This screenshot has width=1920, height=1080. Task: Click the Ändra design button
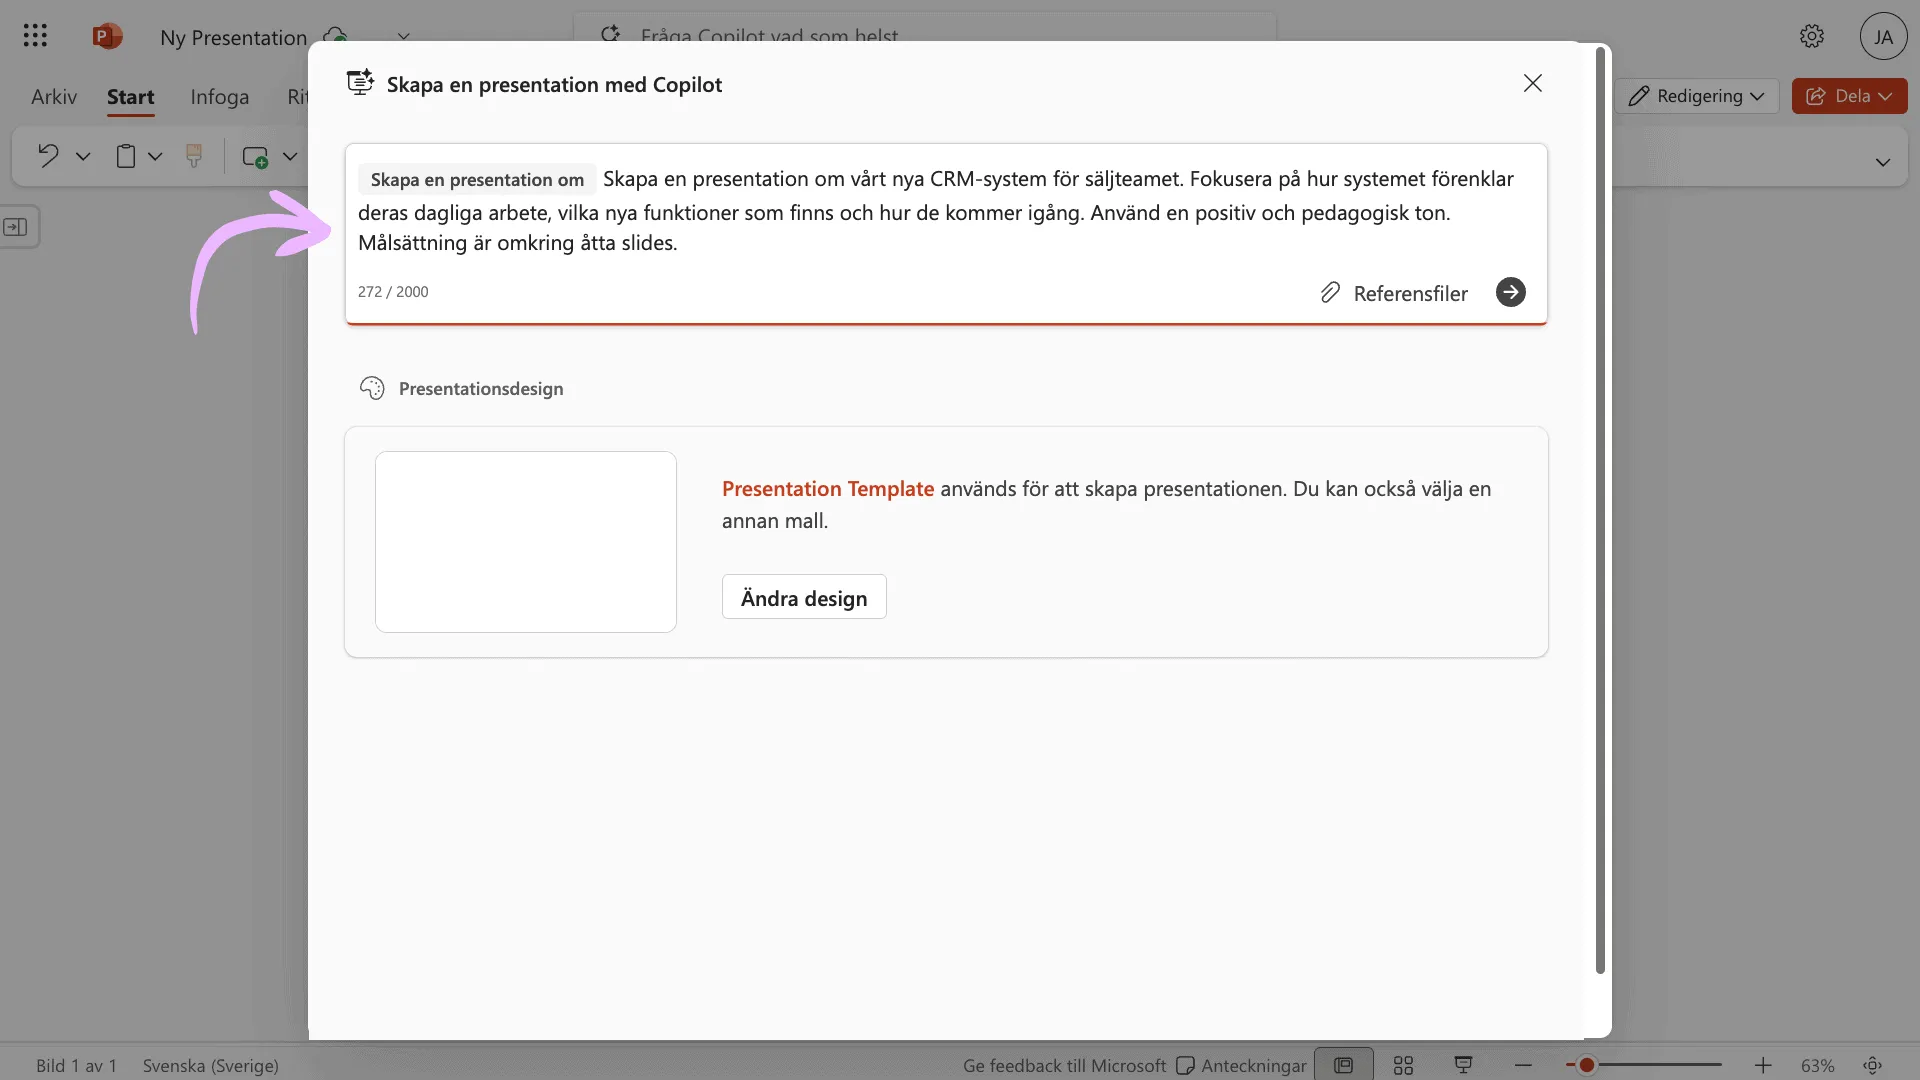[804, 597]
